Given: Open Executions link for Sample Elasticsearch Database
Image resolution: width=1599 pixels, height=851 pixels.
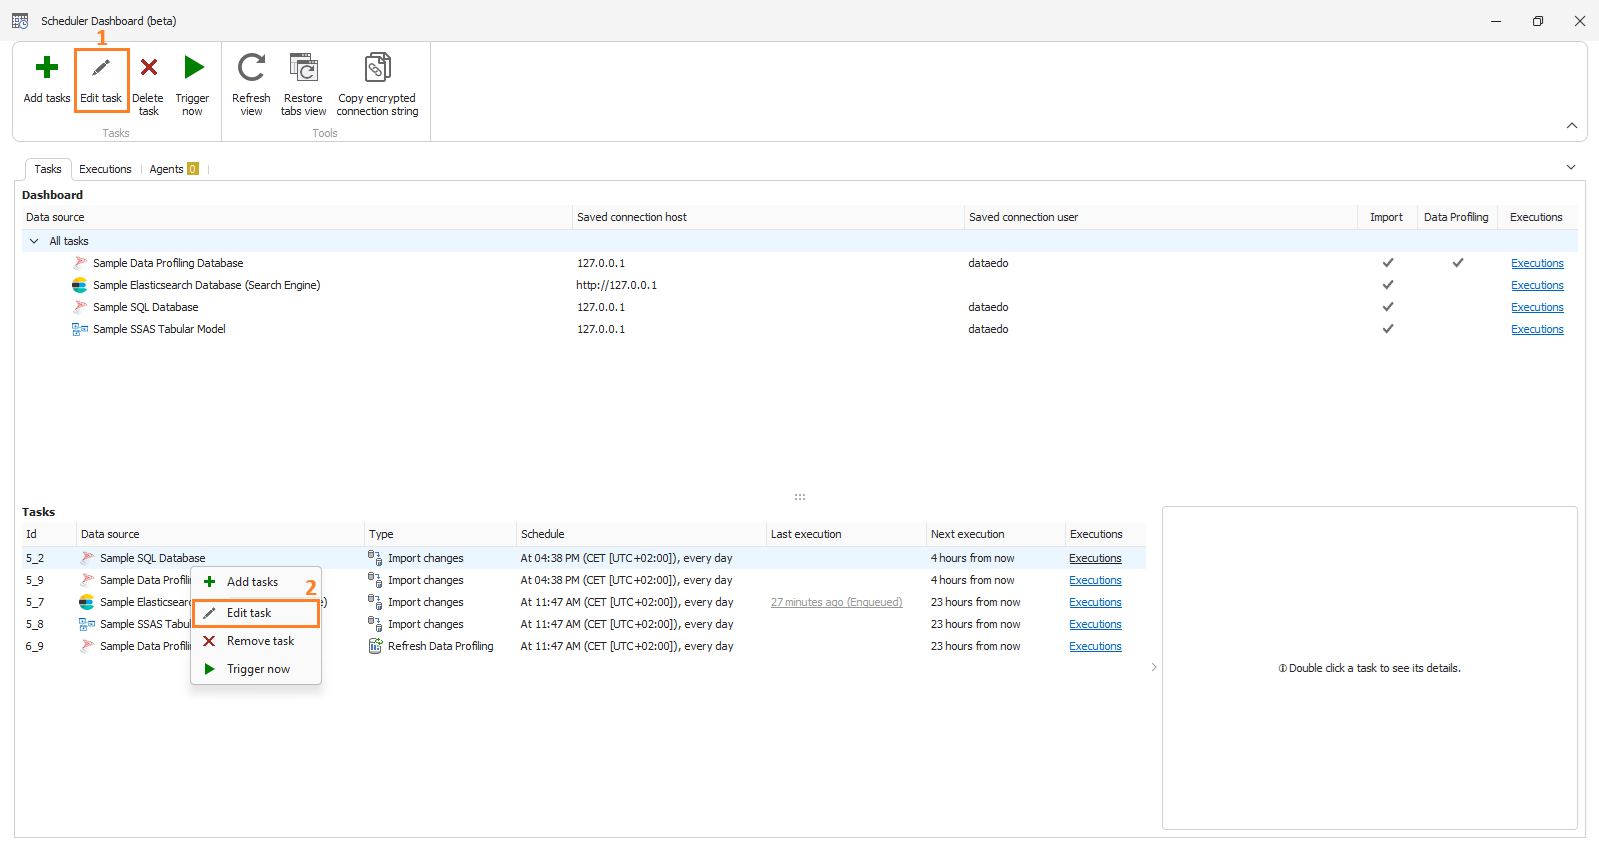Looking at the screenshot, I should click(1537, 285).
